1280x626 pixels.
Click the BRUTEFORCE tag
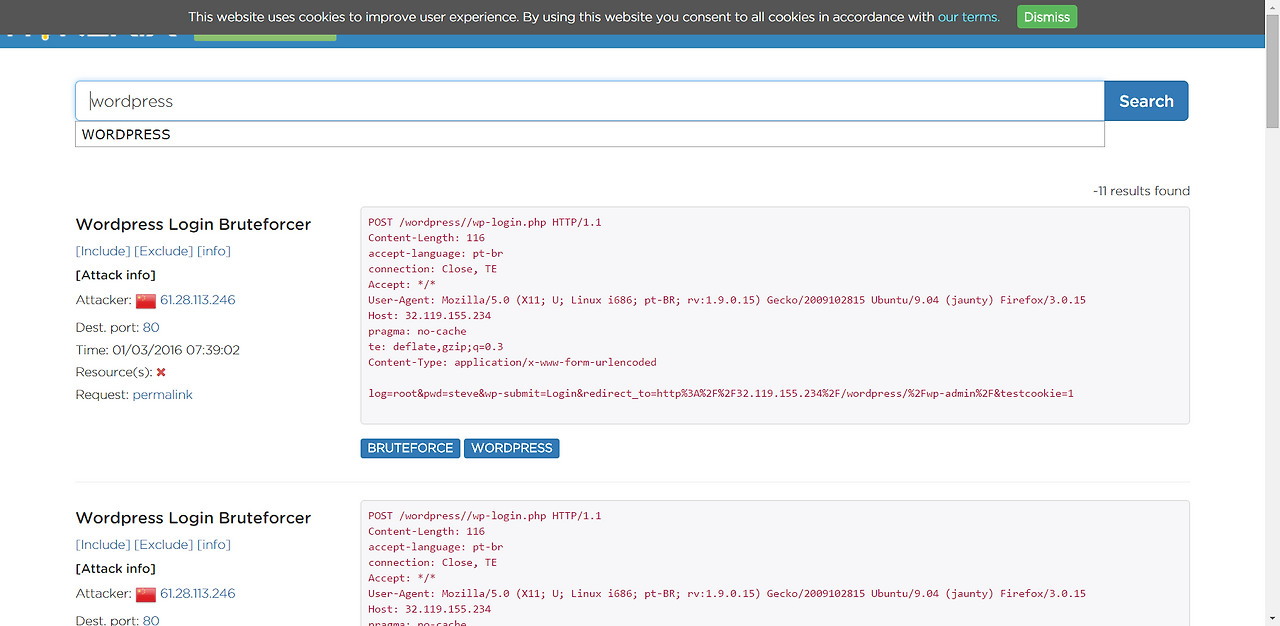click(x=410, y=448)
